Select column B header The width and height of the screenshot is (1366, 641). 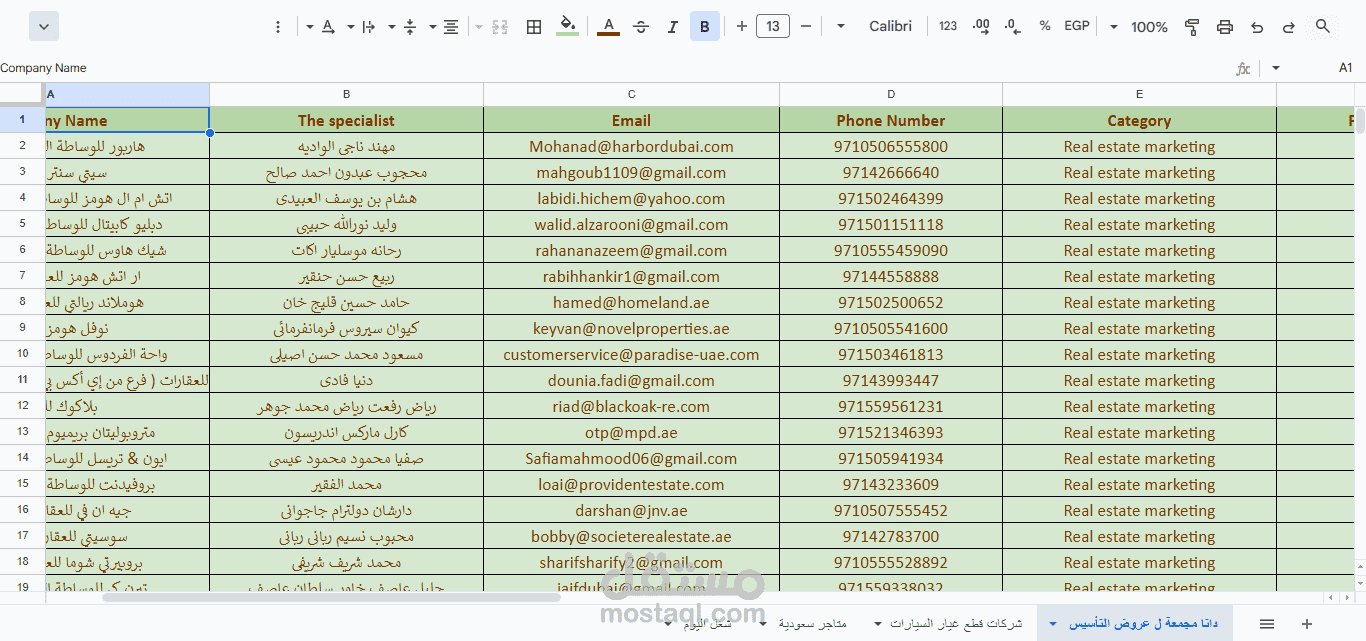coord(346,94)
